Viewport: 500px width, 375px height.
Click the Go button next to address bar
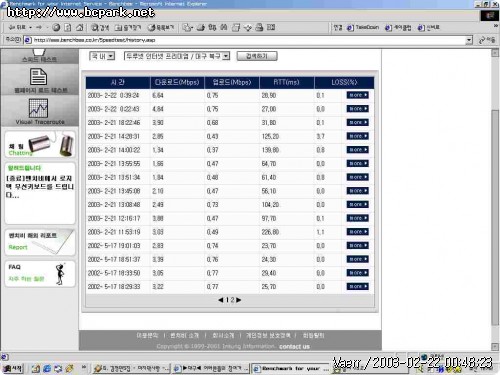pos(487,40)
